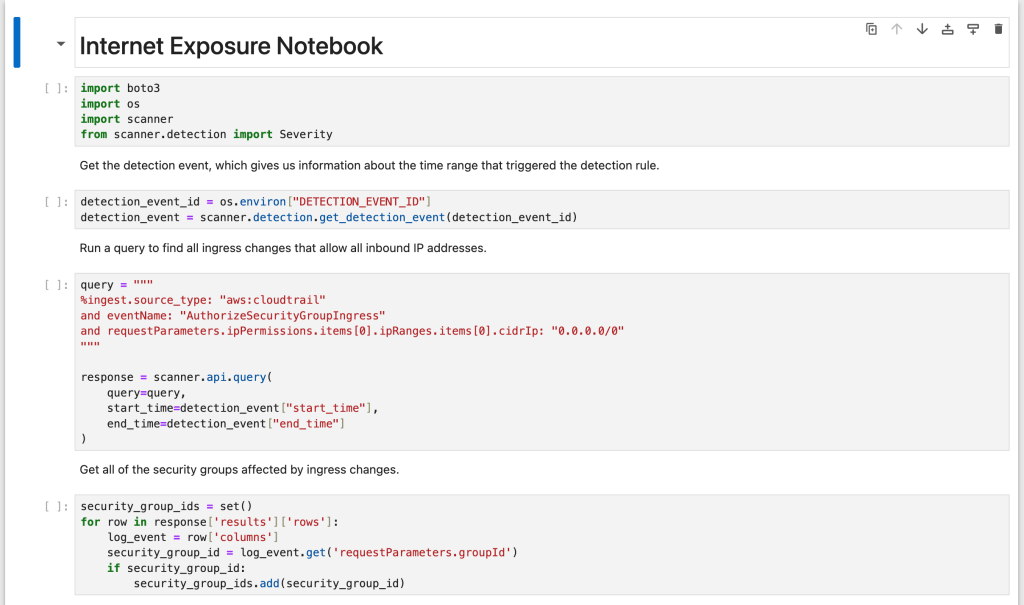Click the 'import scanner' line
The height and width of the screenshot is (605, 1024).
tap(127, 119)
